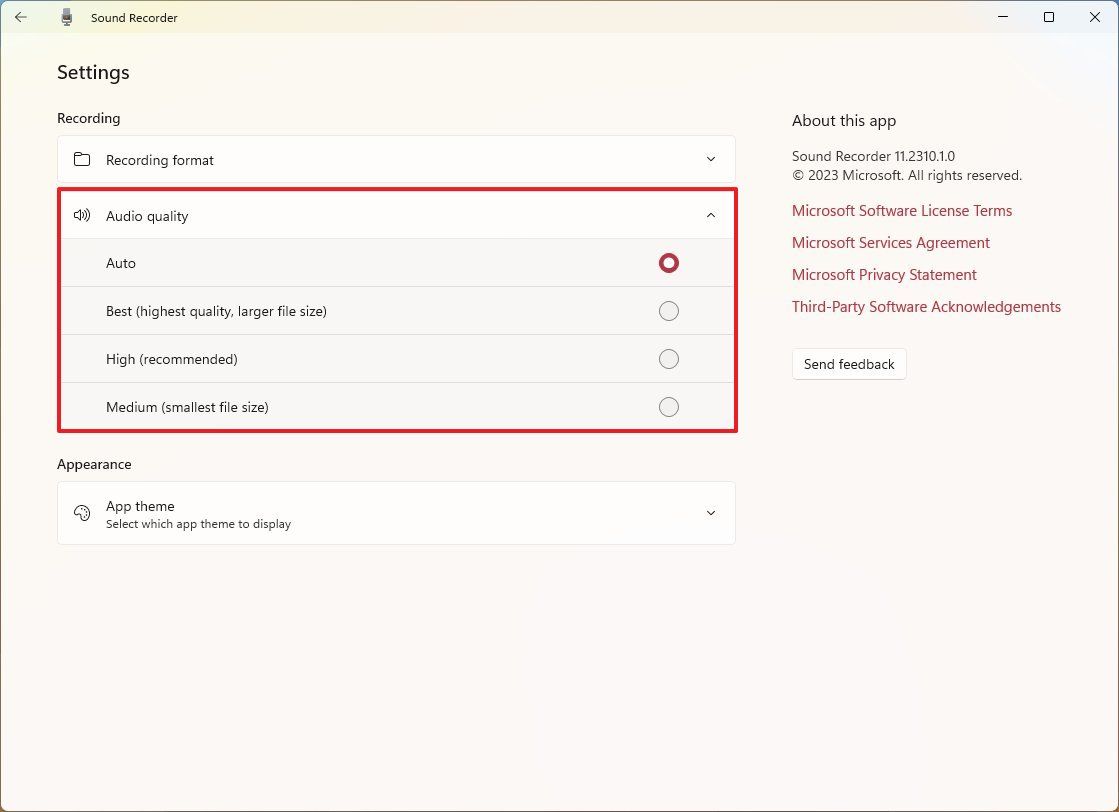1119x812 pixels.
Task: Expand the Recording format dropdown
Action: pyautogui.click(x=711, y=159)
